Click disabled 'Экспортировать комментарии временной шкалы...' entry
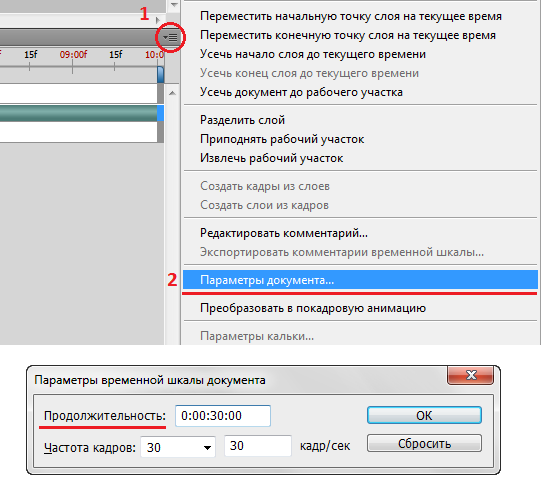Image resolution: width=541 pixels, height=488 pixels. point(342,252)
